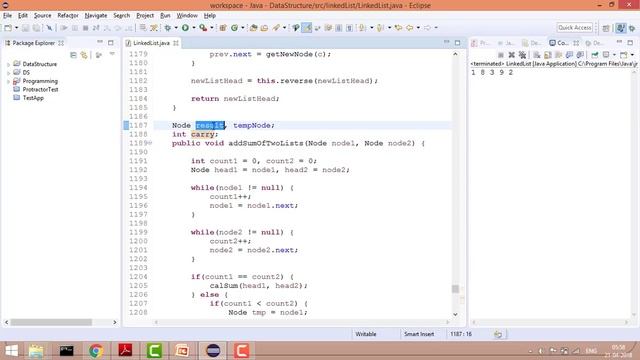
Task: Click the Quick Access search field
Action: (x=575, y=27)
